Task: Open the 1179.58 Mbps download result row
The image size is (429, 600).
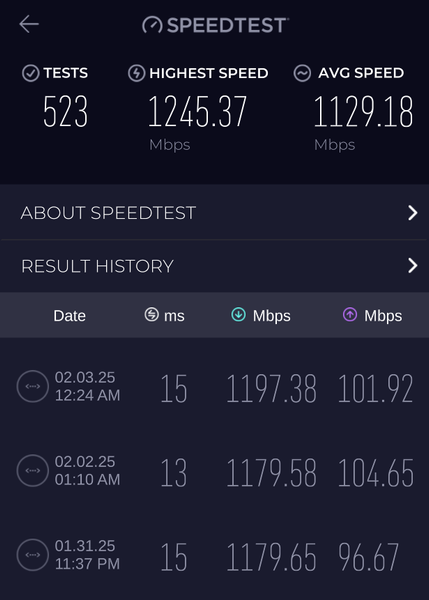Action: click(214, 471)
